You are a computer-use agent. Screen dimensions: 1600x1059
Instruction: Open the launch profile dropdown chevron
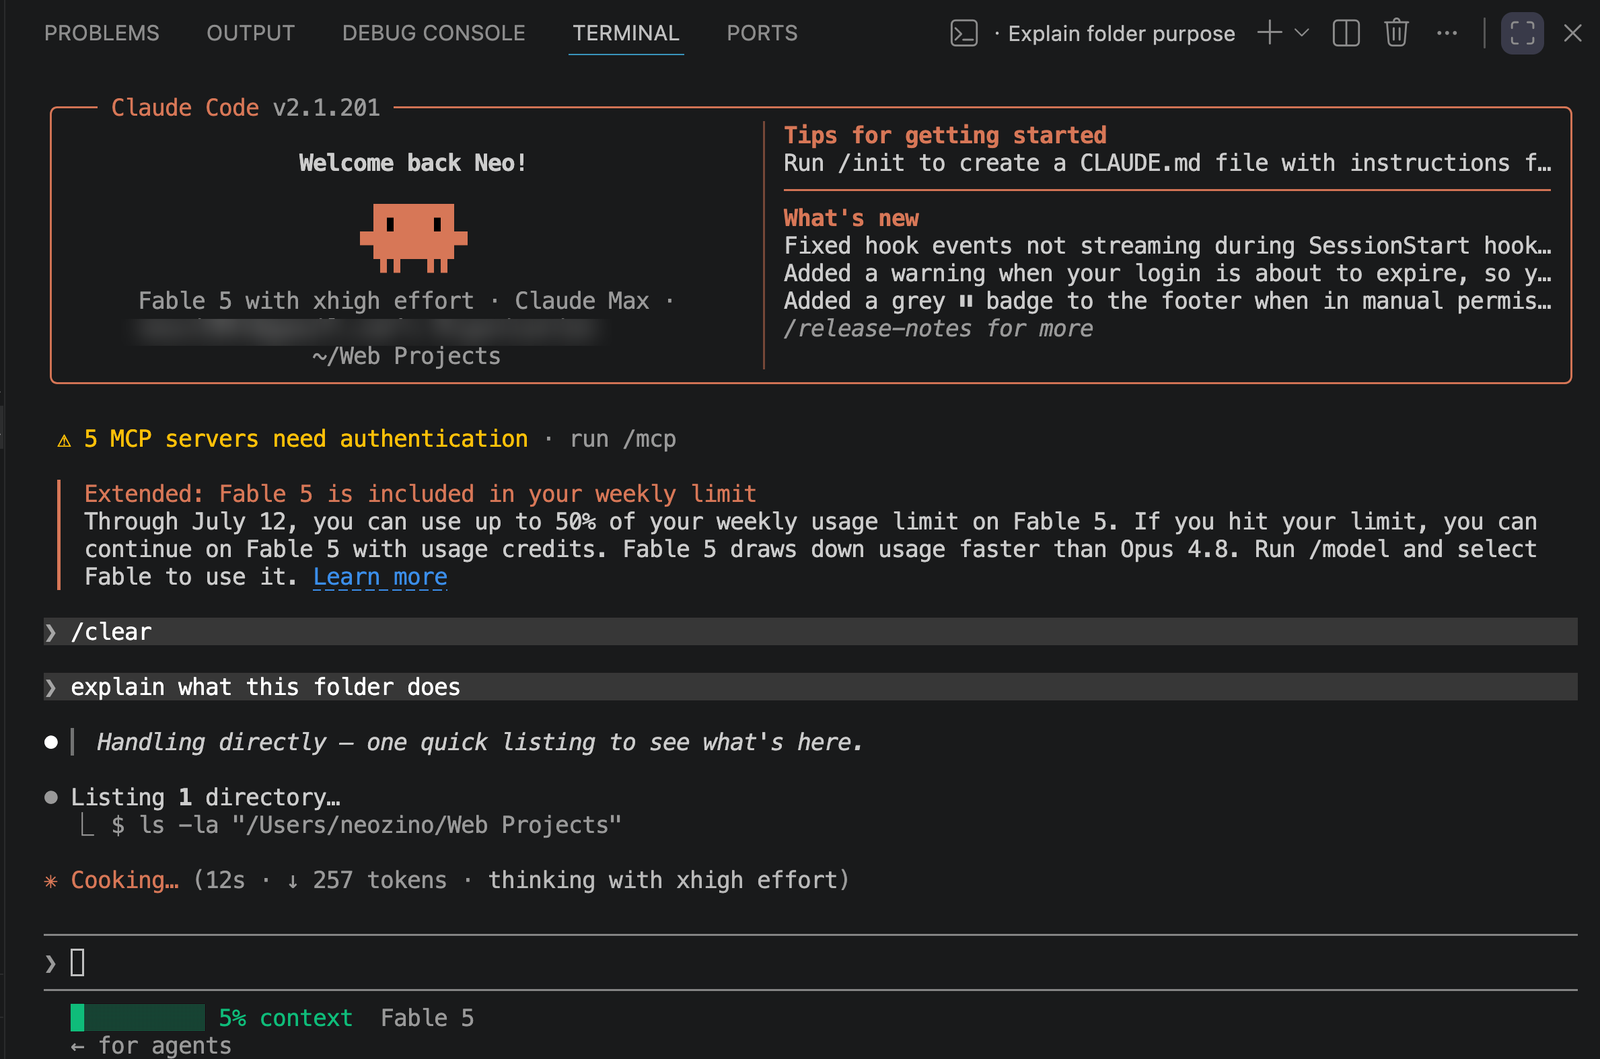coord(1302,33)
